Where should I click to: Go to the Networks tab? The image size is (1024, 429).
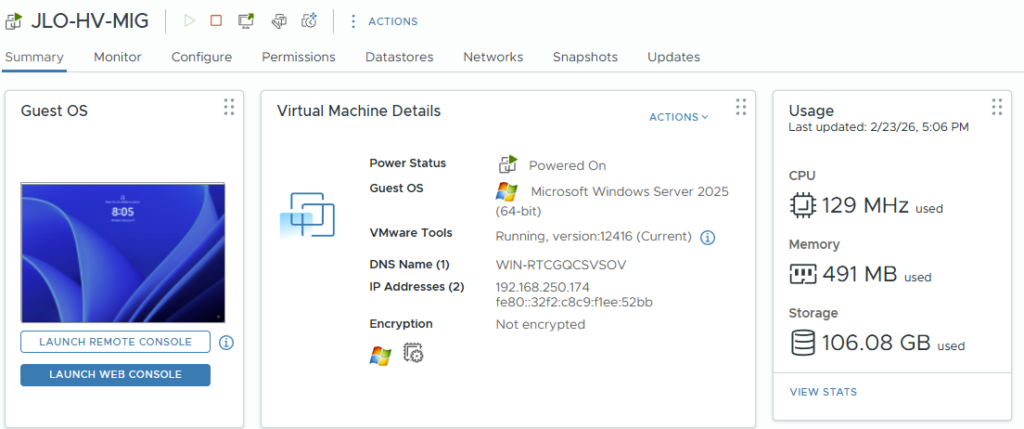click(x=493, y=57)
